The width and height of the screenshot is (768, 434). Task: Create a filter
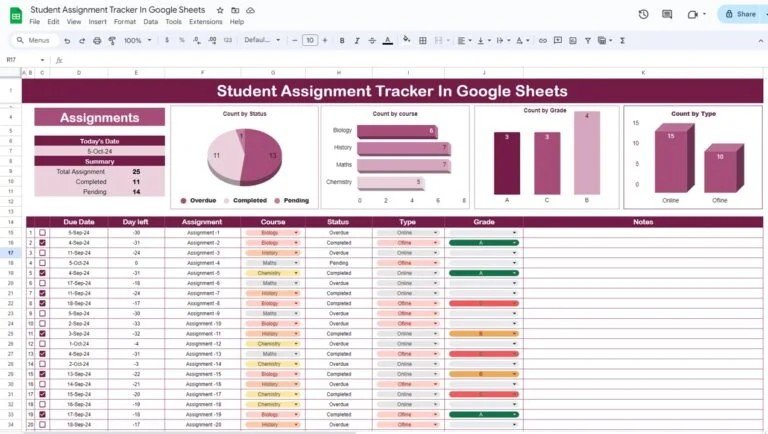point(587,41)
